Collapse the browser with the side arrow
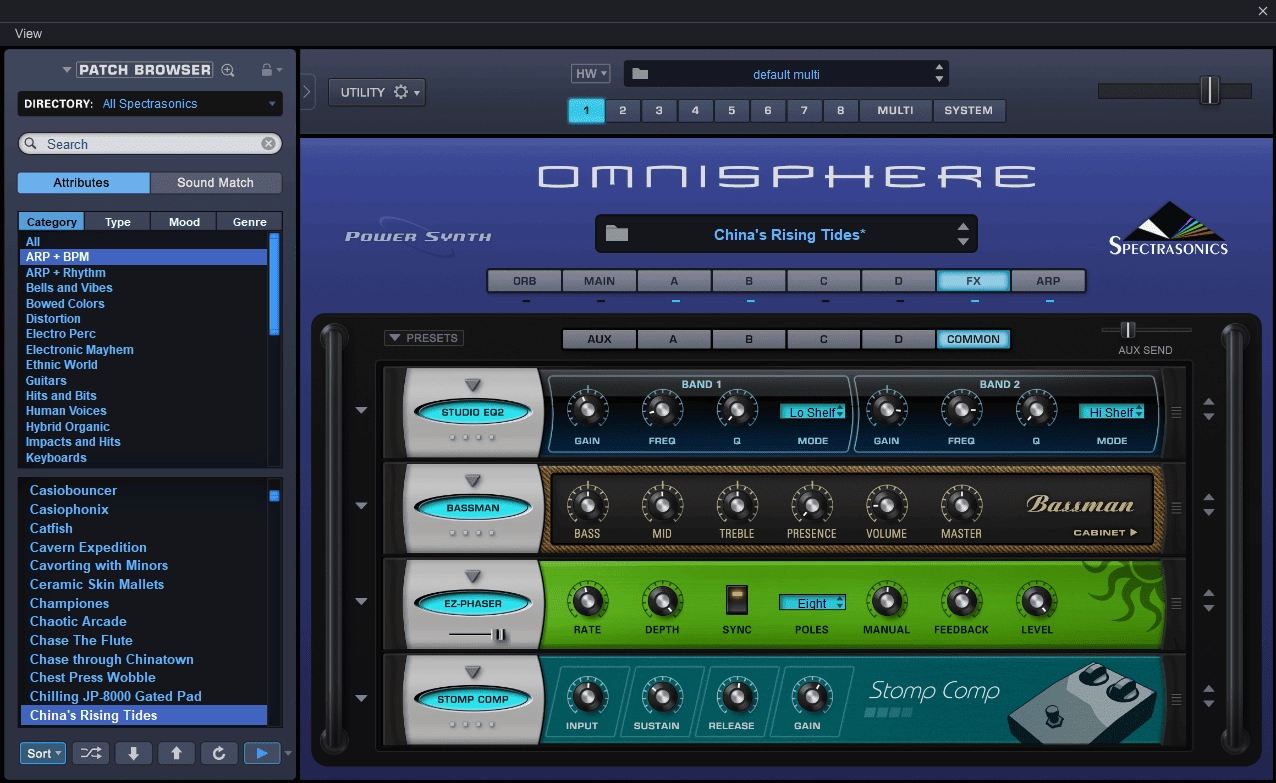 pyautogui.click(x=307, y=92)
